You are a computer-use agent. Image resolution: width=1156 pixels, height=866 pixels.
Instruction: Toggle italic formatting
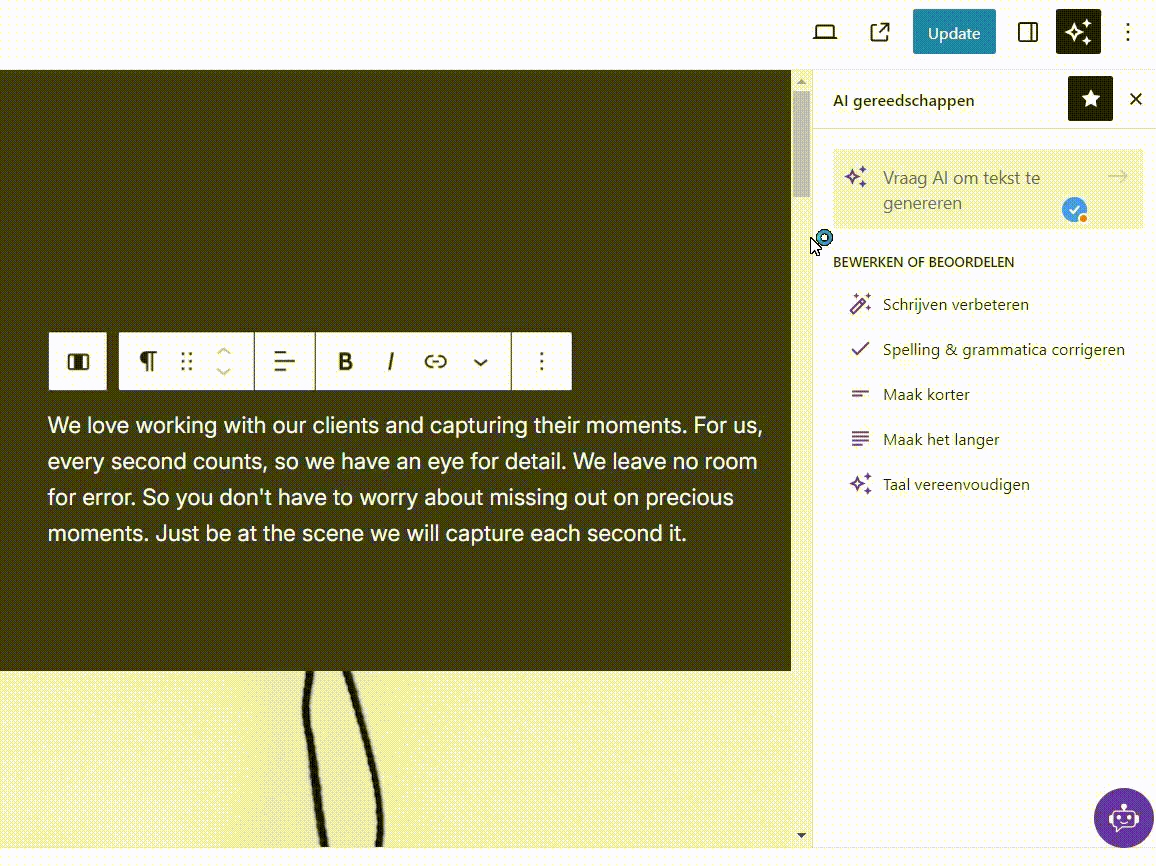coord(391,361)
